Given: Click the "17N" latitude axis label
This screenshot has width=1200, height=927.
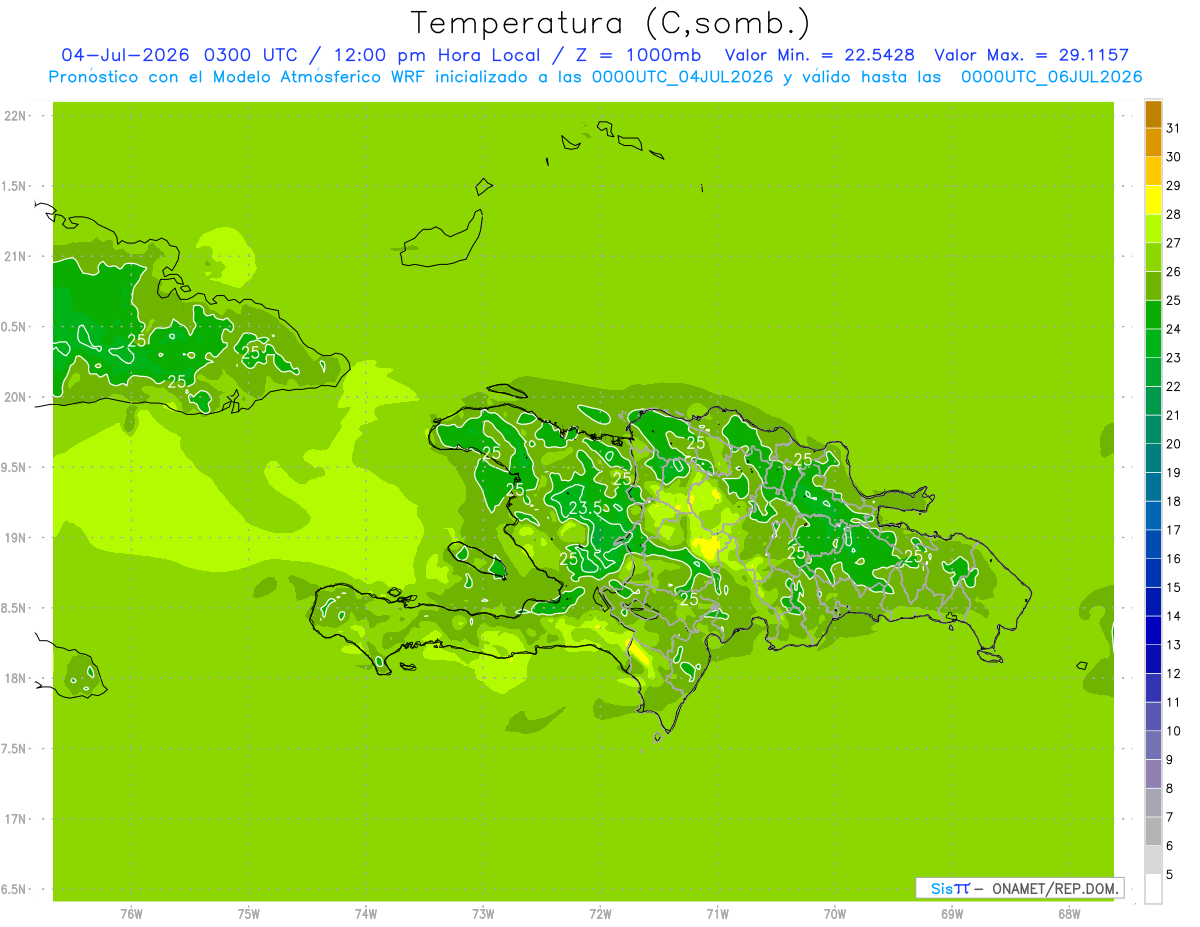Looking at the screenshot, I should [15, 819].
